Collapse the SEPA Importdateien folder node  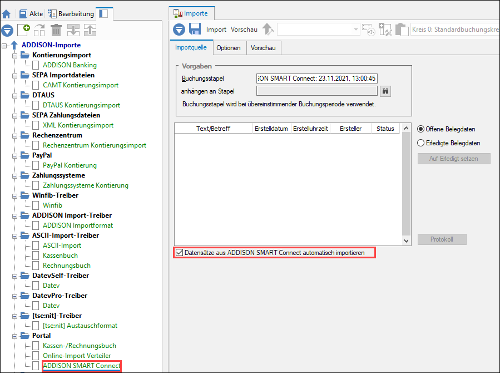[x=14, y=75]
